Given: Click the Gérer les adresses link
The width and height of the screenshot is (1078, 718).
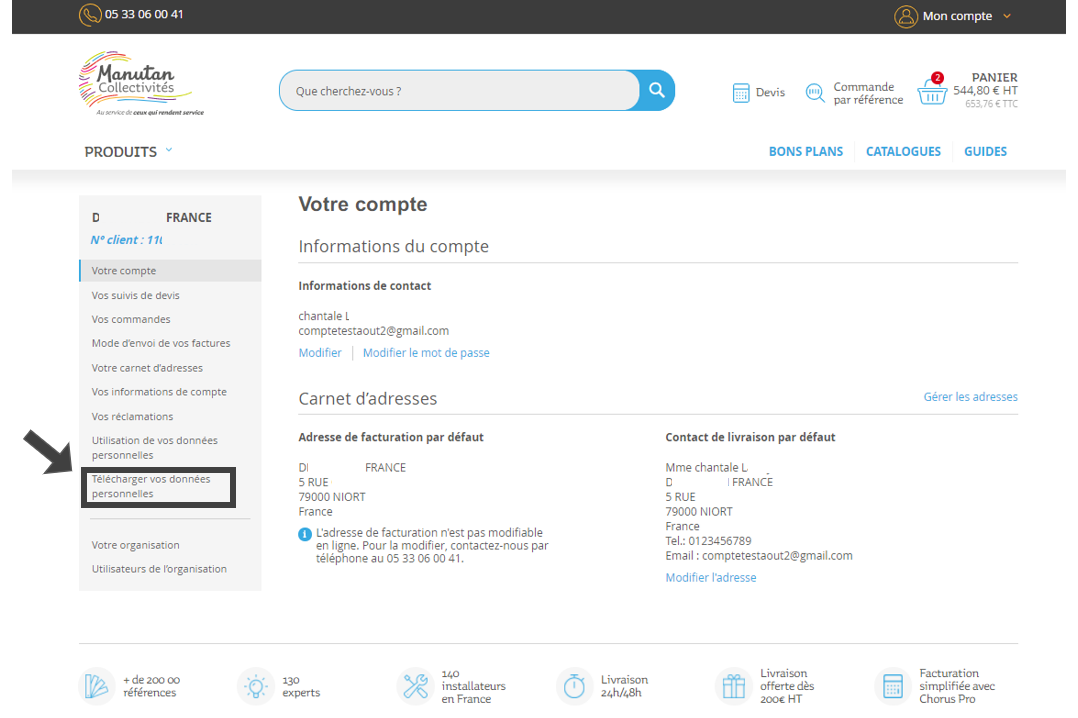Looking at the screenshot, I should tap(970, 397).
